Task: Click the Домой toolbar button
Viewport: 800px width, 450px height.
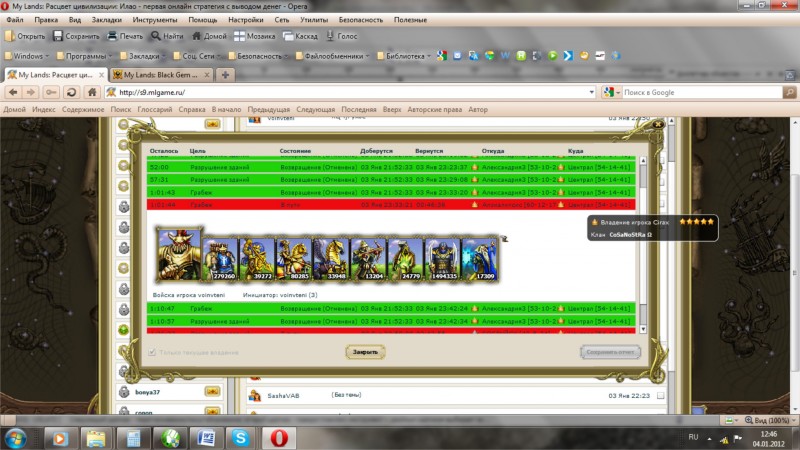Action: click(209, 36)
